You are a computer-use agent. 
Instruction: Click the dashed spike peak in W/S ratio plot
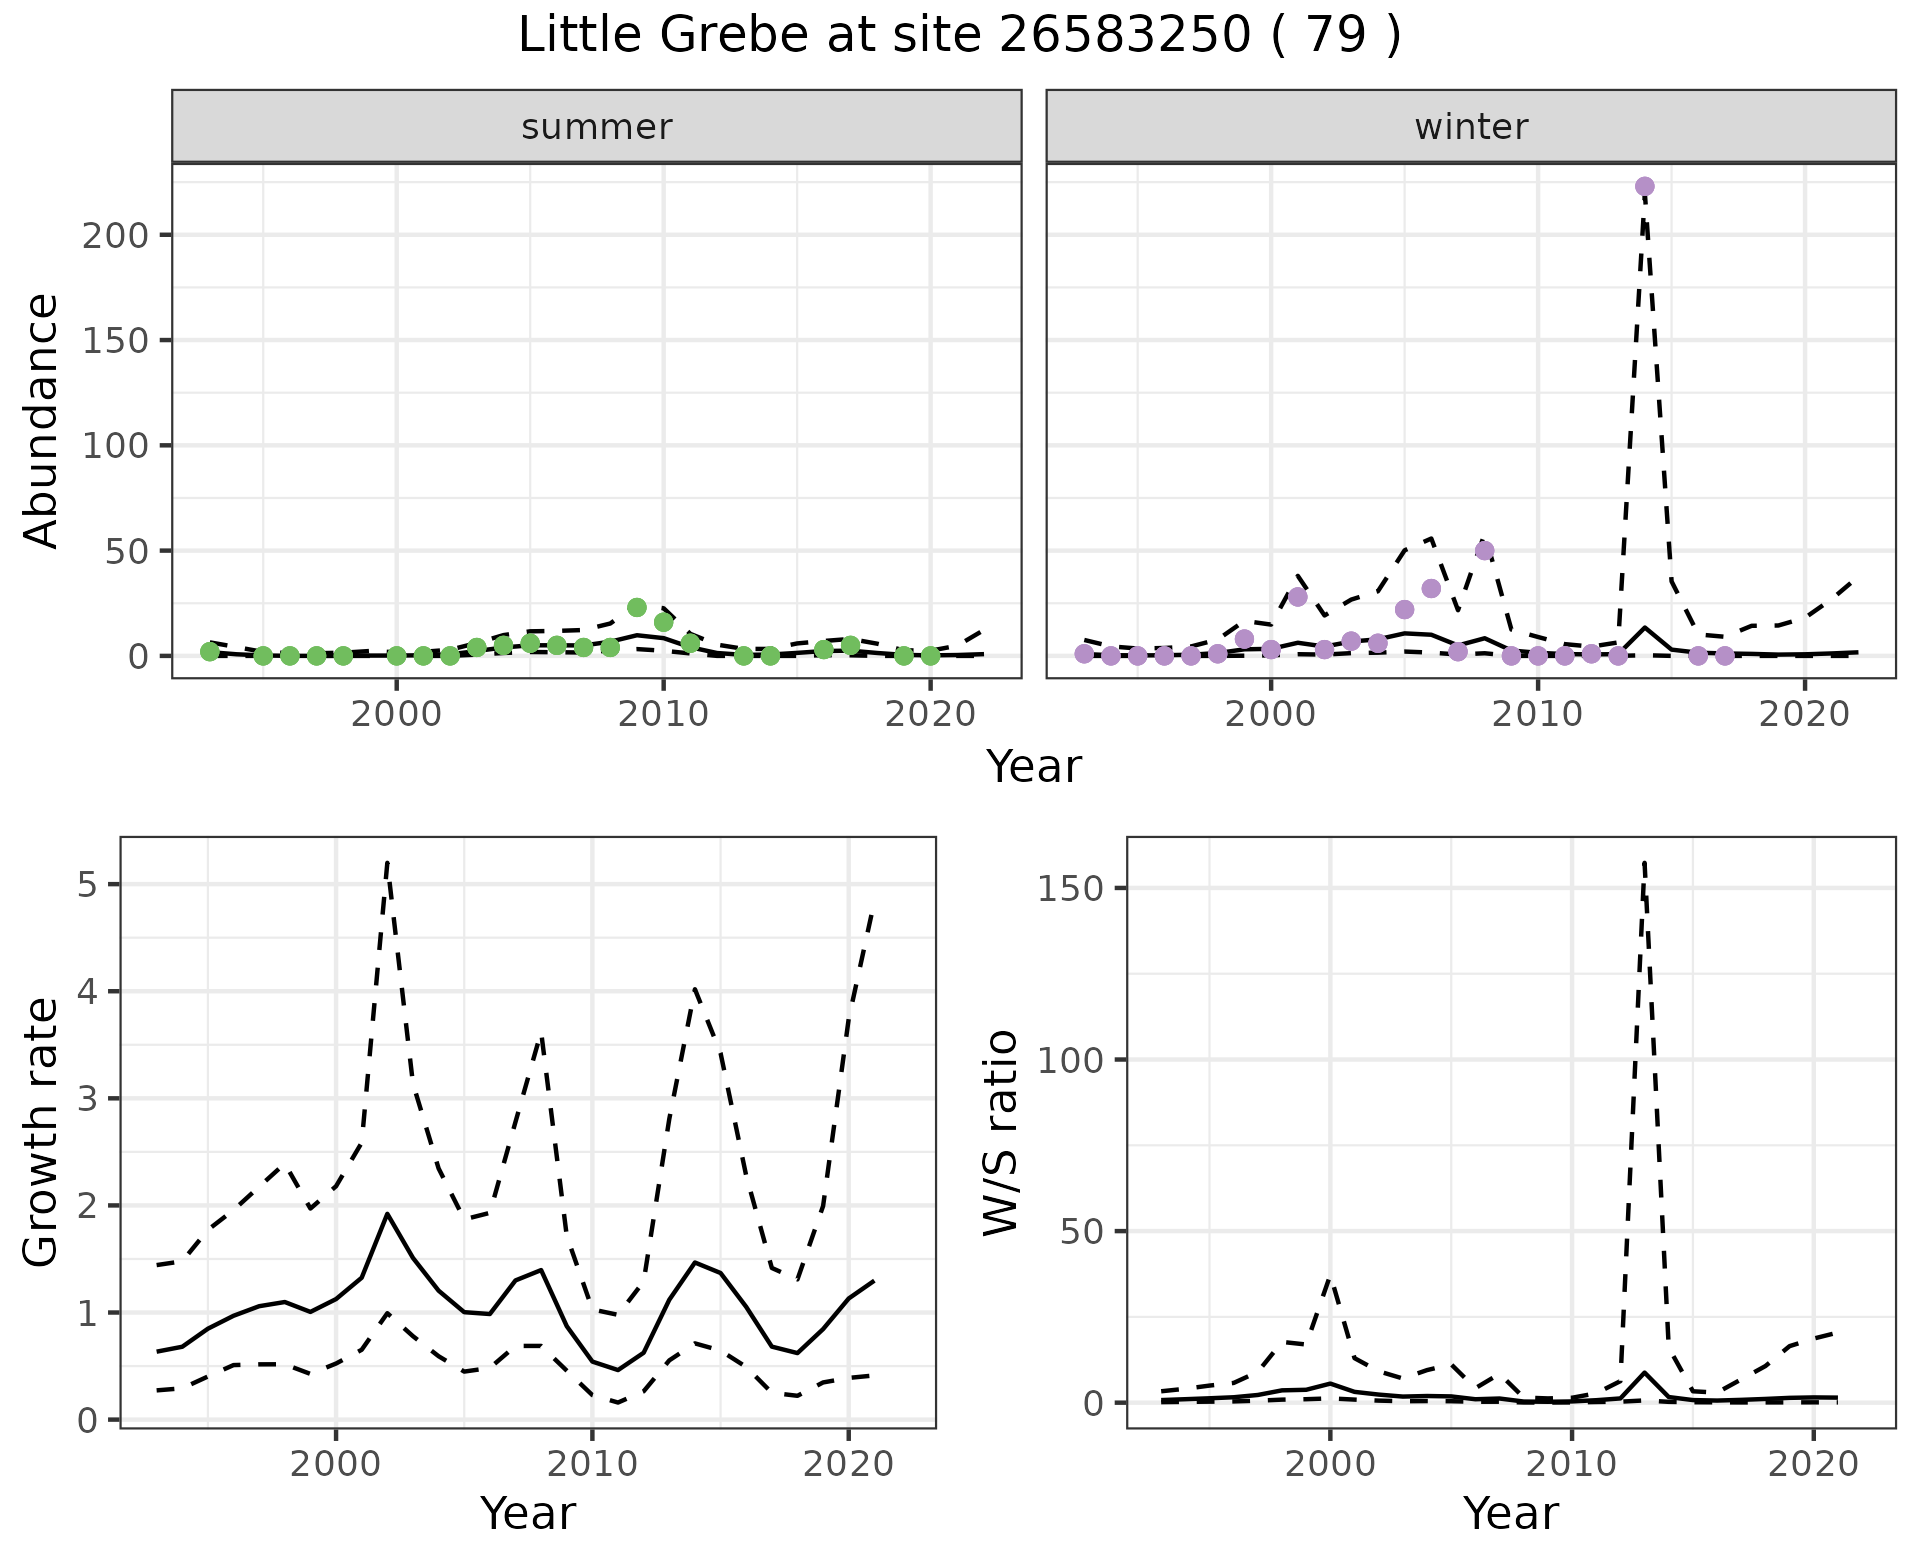coord(1644,862)
